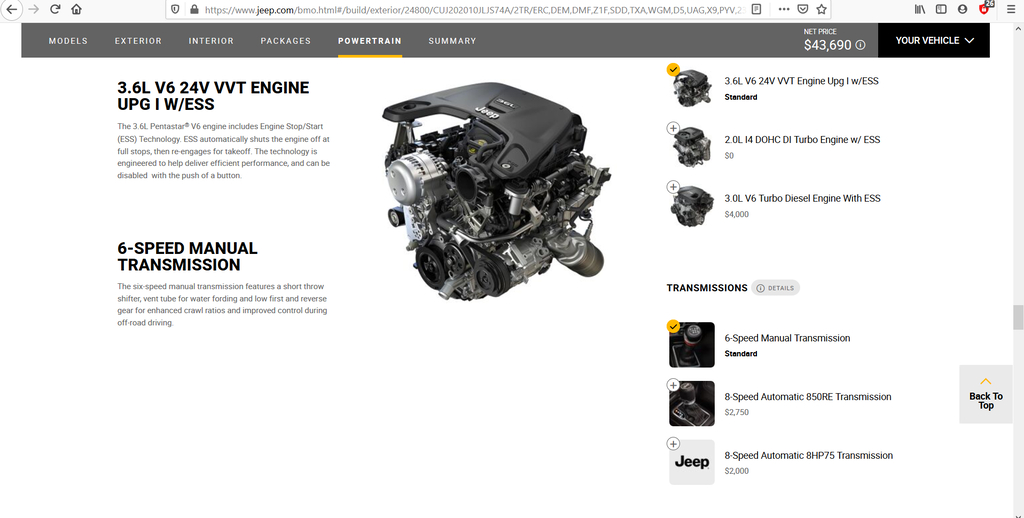Select 3.0L V6 Turbo Diesel label

point(802,199)
